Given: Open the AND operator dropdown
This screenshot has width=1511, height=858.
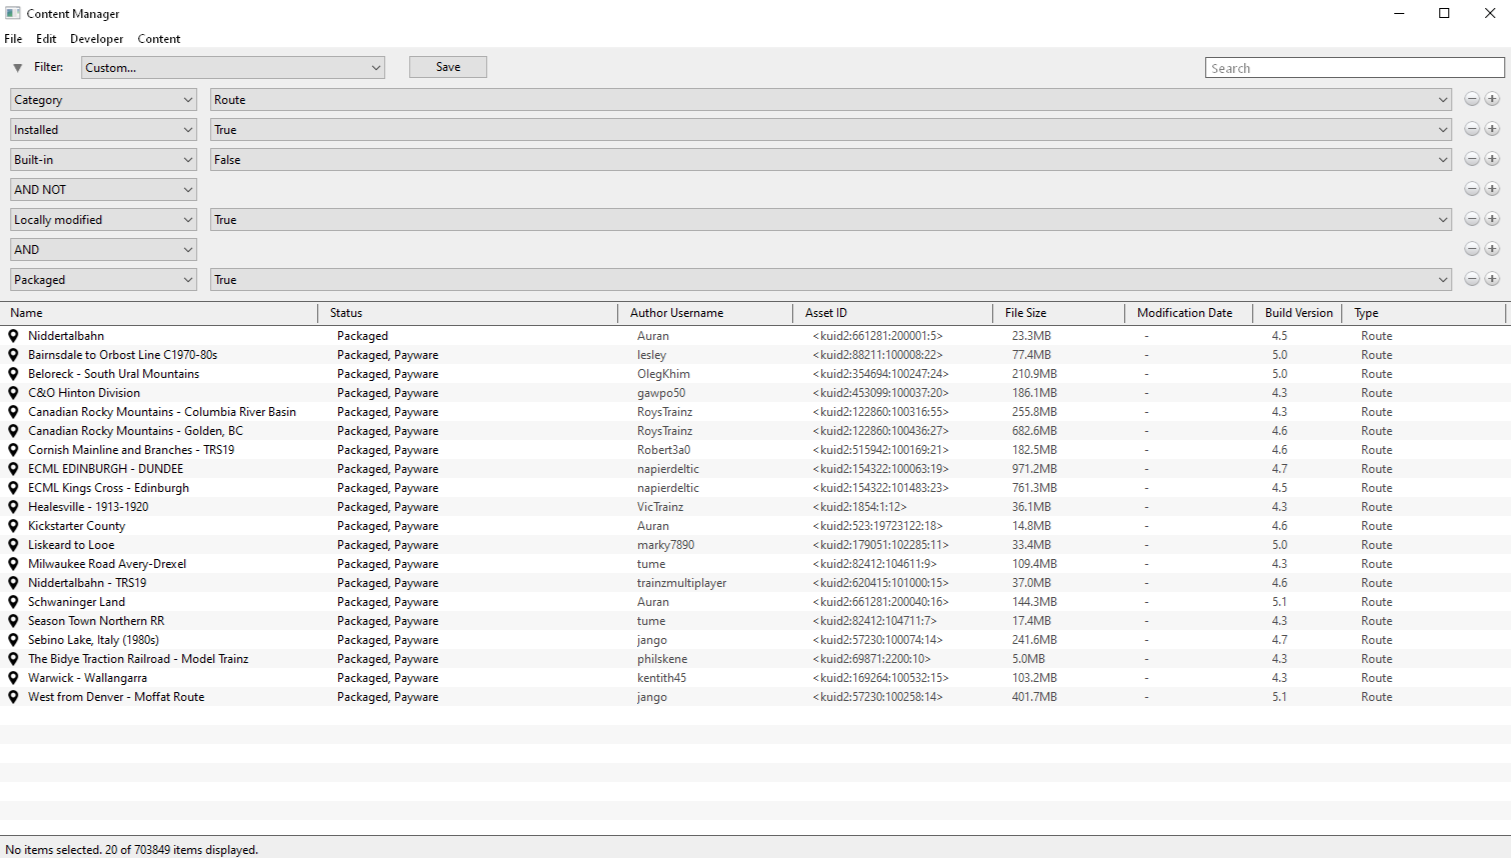Looking at the screenshot, I should coord(103,250).
